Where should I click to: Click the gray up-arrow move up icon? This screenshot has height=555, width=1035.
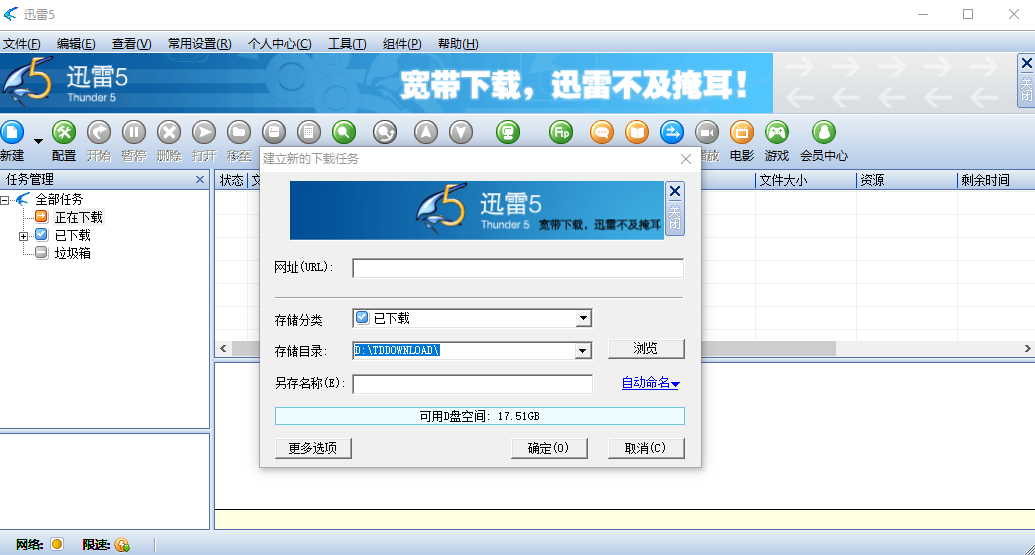coord(426,133)
